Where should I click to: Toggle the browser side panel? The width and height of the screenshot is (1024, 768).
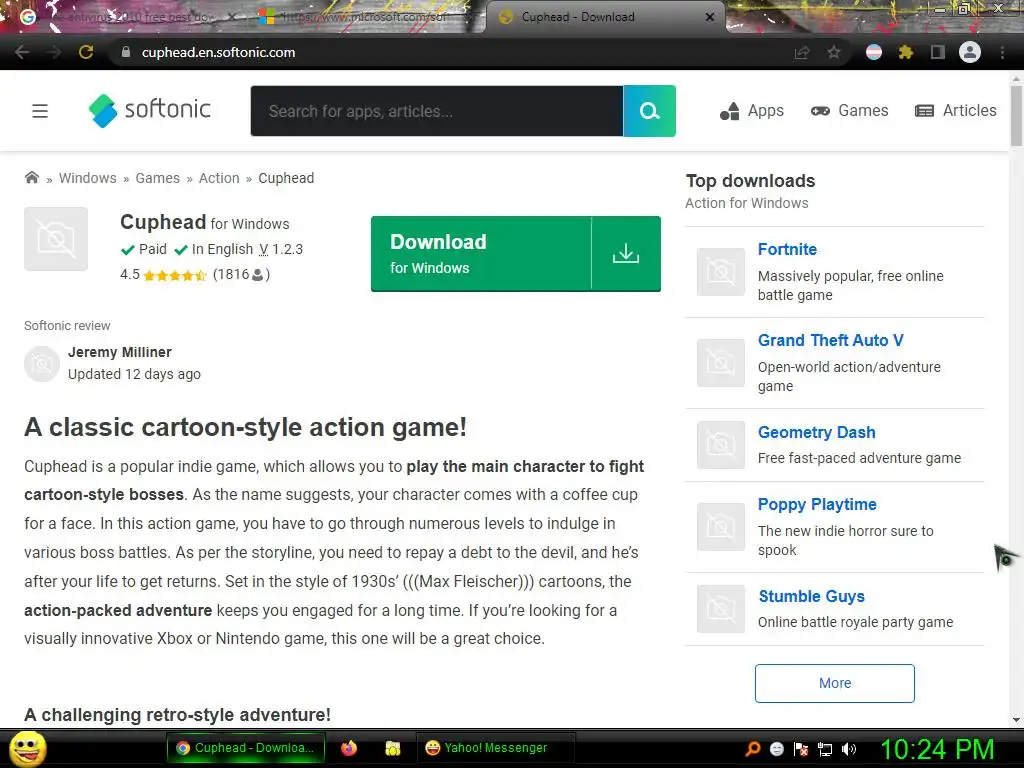pyautogui.click(x=938, y=52)
